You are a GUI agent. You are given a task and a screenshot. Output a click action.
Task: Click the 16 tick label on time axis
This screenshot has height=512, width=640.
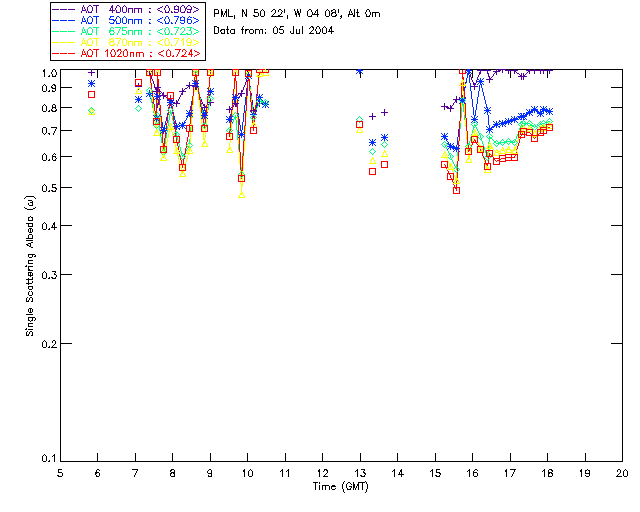[x=472, y=472]
